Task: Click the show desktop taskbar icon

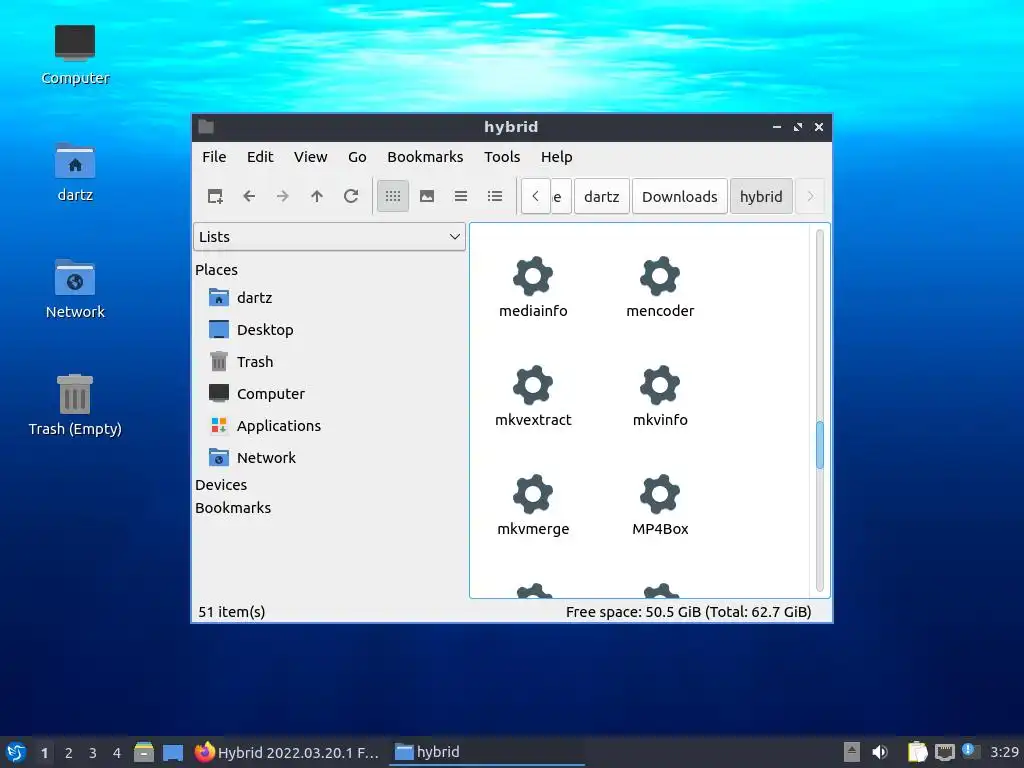Action: [172, 752]
